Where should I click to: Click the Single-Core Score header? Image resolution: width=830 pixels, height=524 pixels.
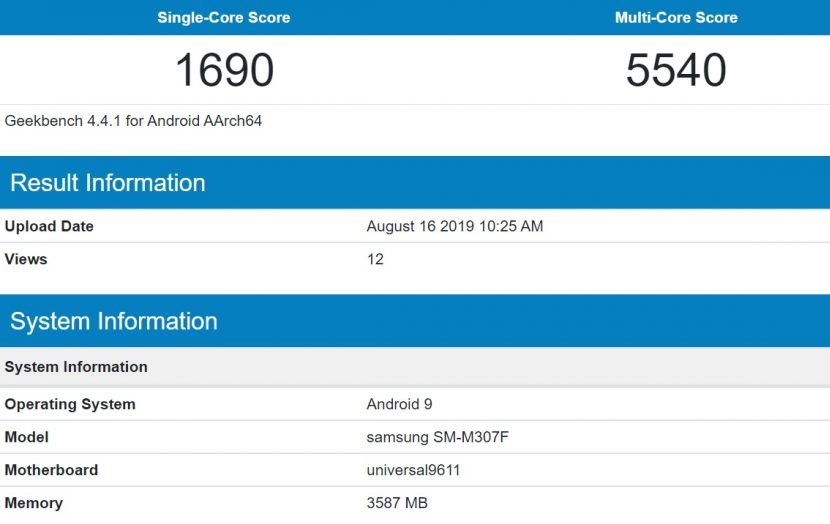point(224,18)
